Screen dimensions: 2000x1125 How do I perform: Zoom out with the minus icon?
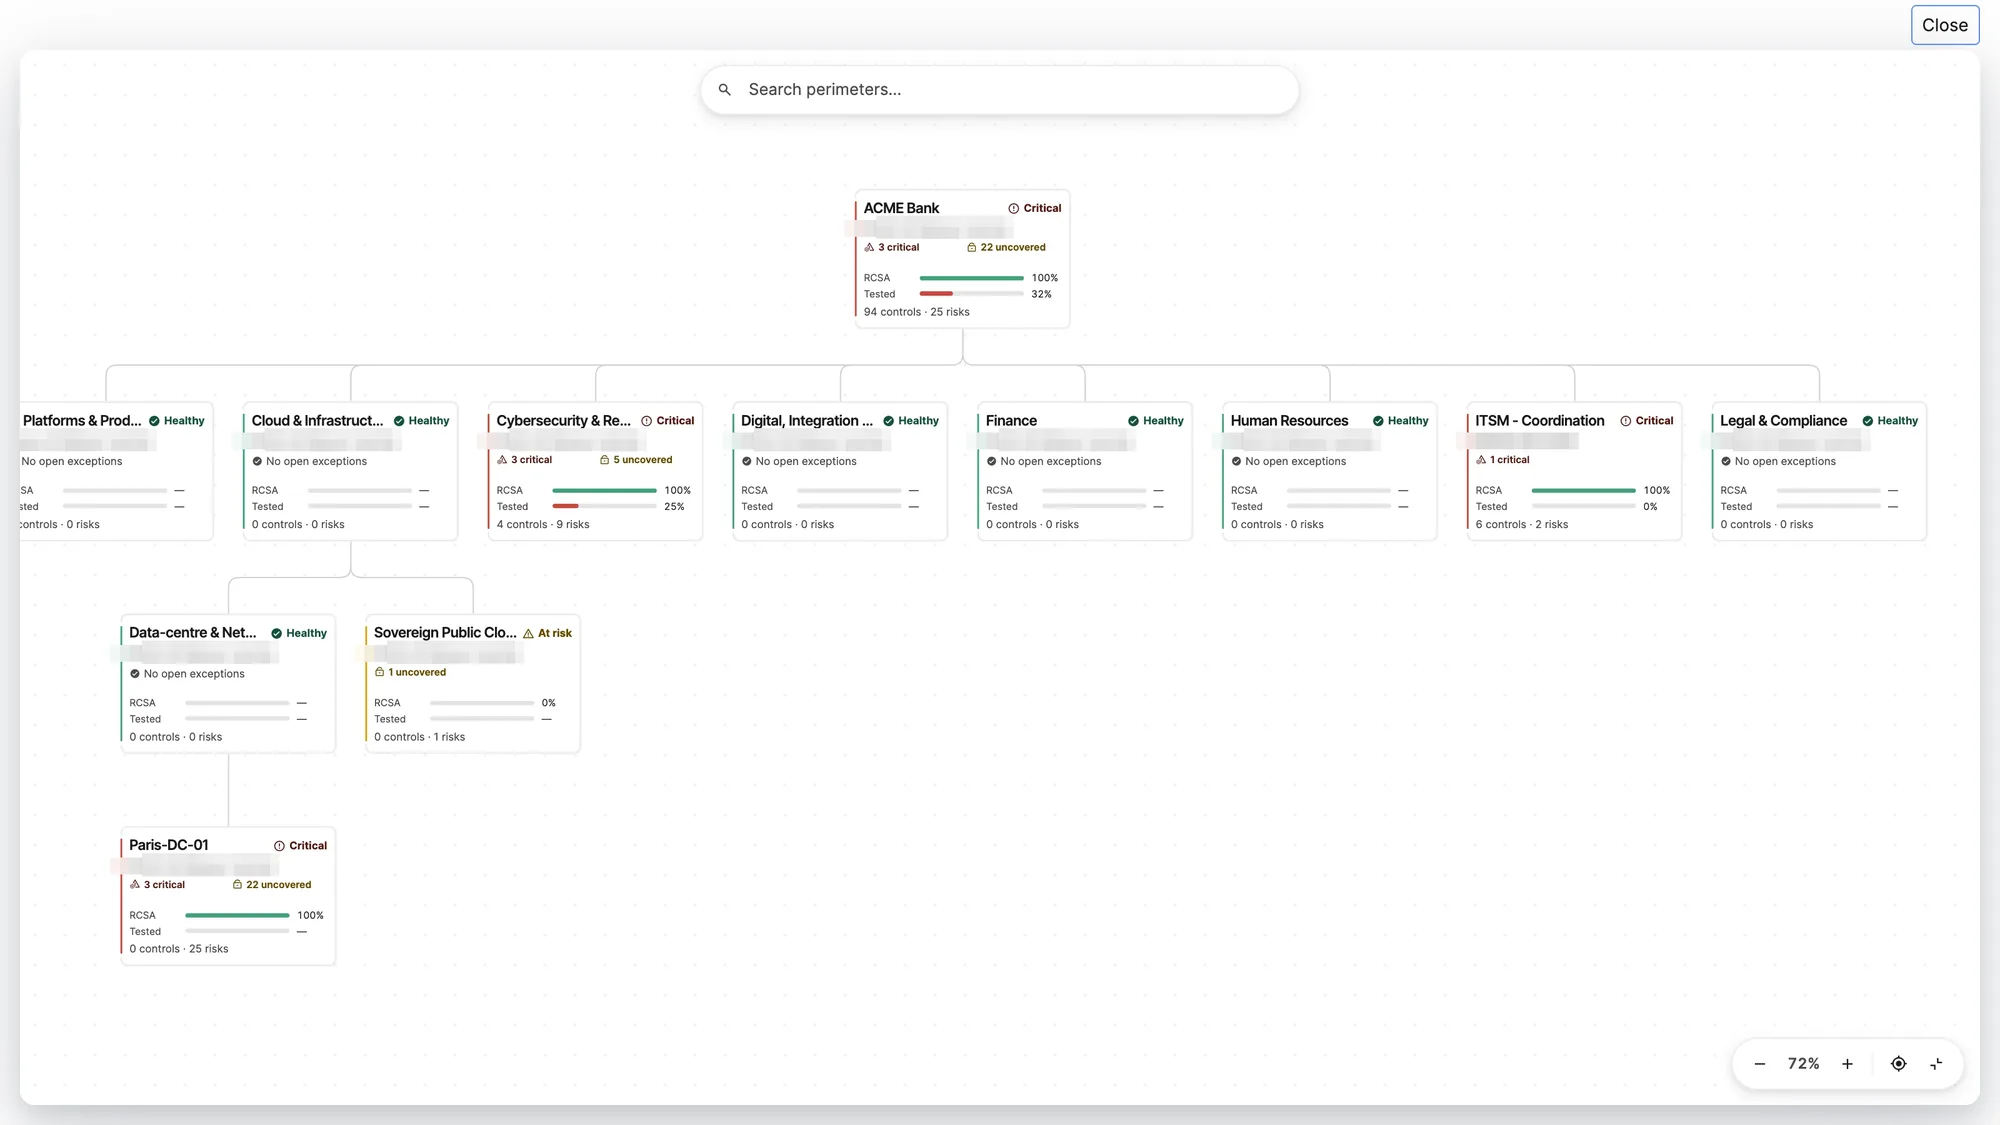click(1759, 1064)
